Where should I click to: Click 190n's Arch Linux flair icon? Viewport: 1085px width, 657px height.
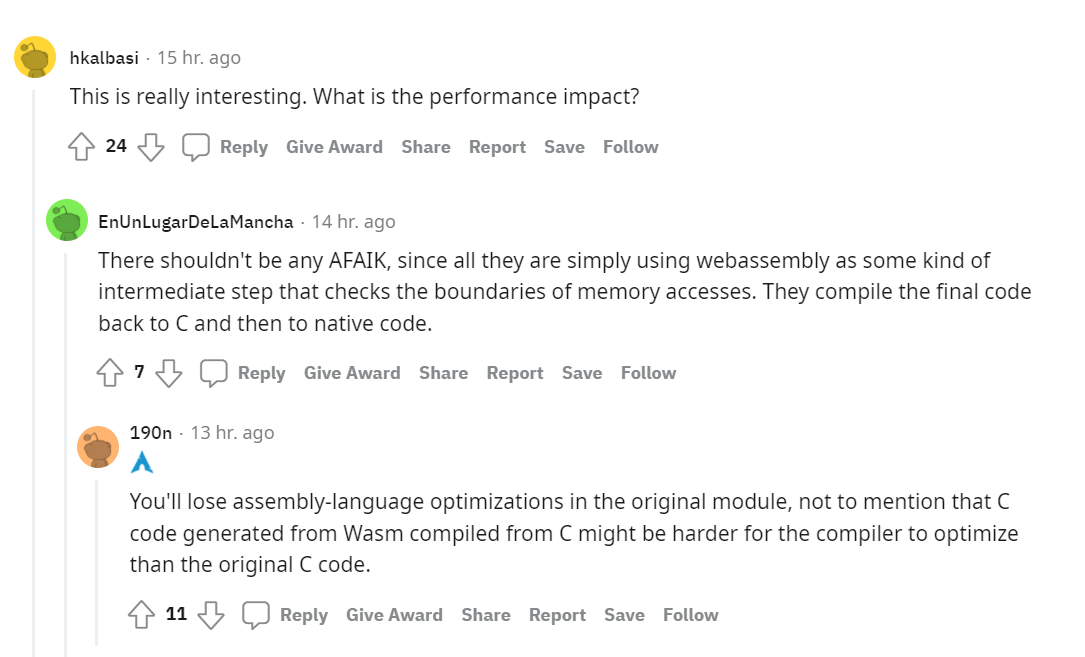click(142, 462)
